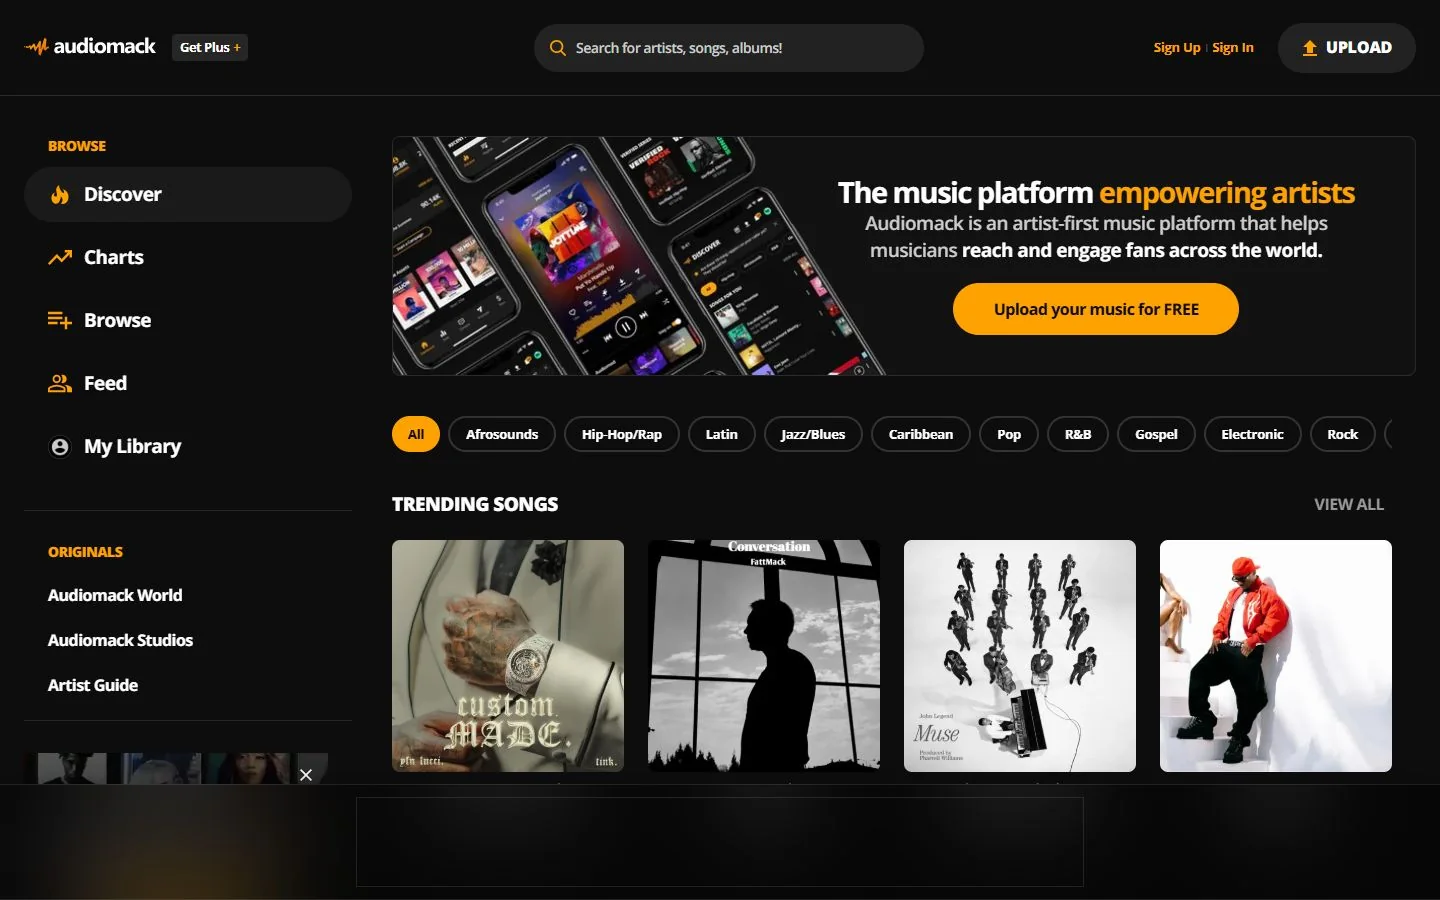Go to Charts page
The height and width of the screenshot is (900, 1440).
tap(188, 257)
